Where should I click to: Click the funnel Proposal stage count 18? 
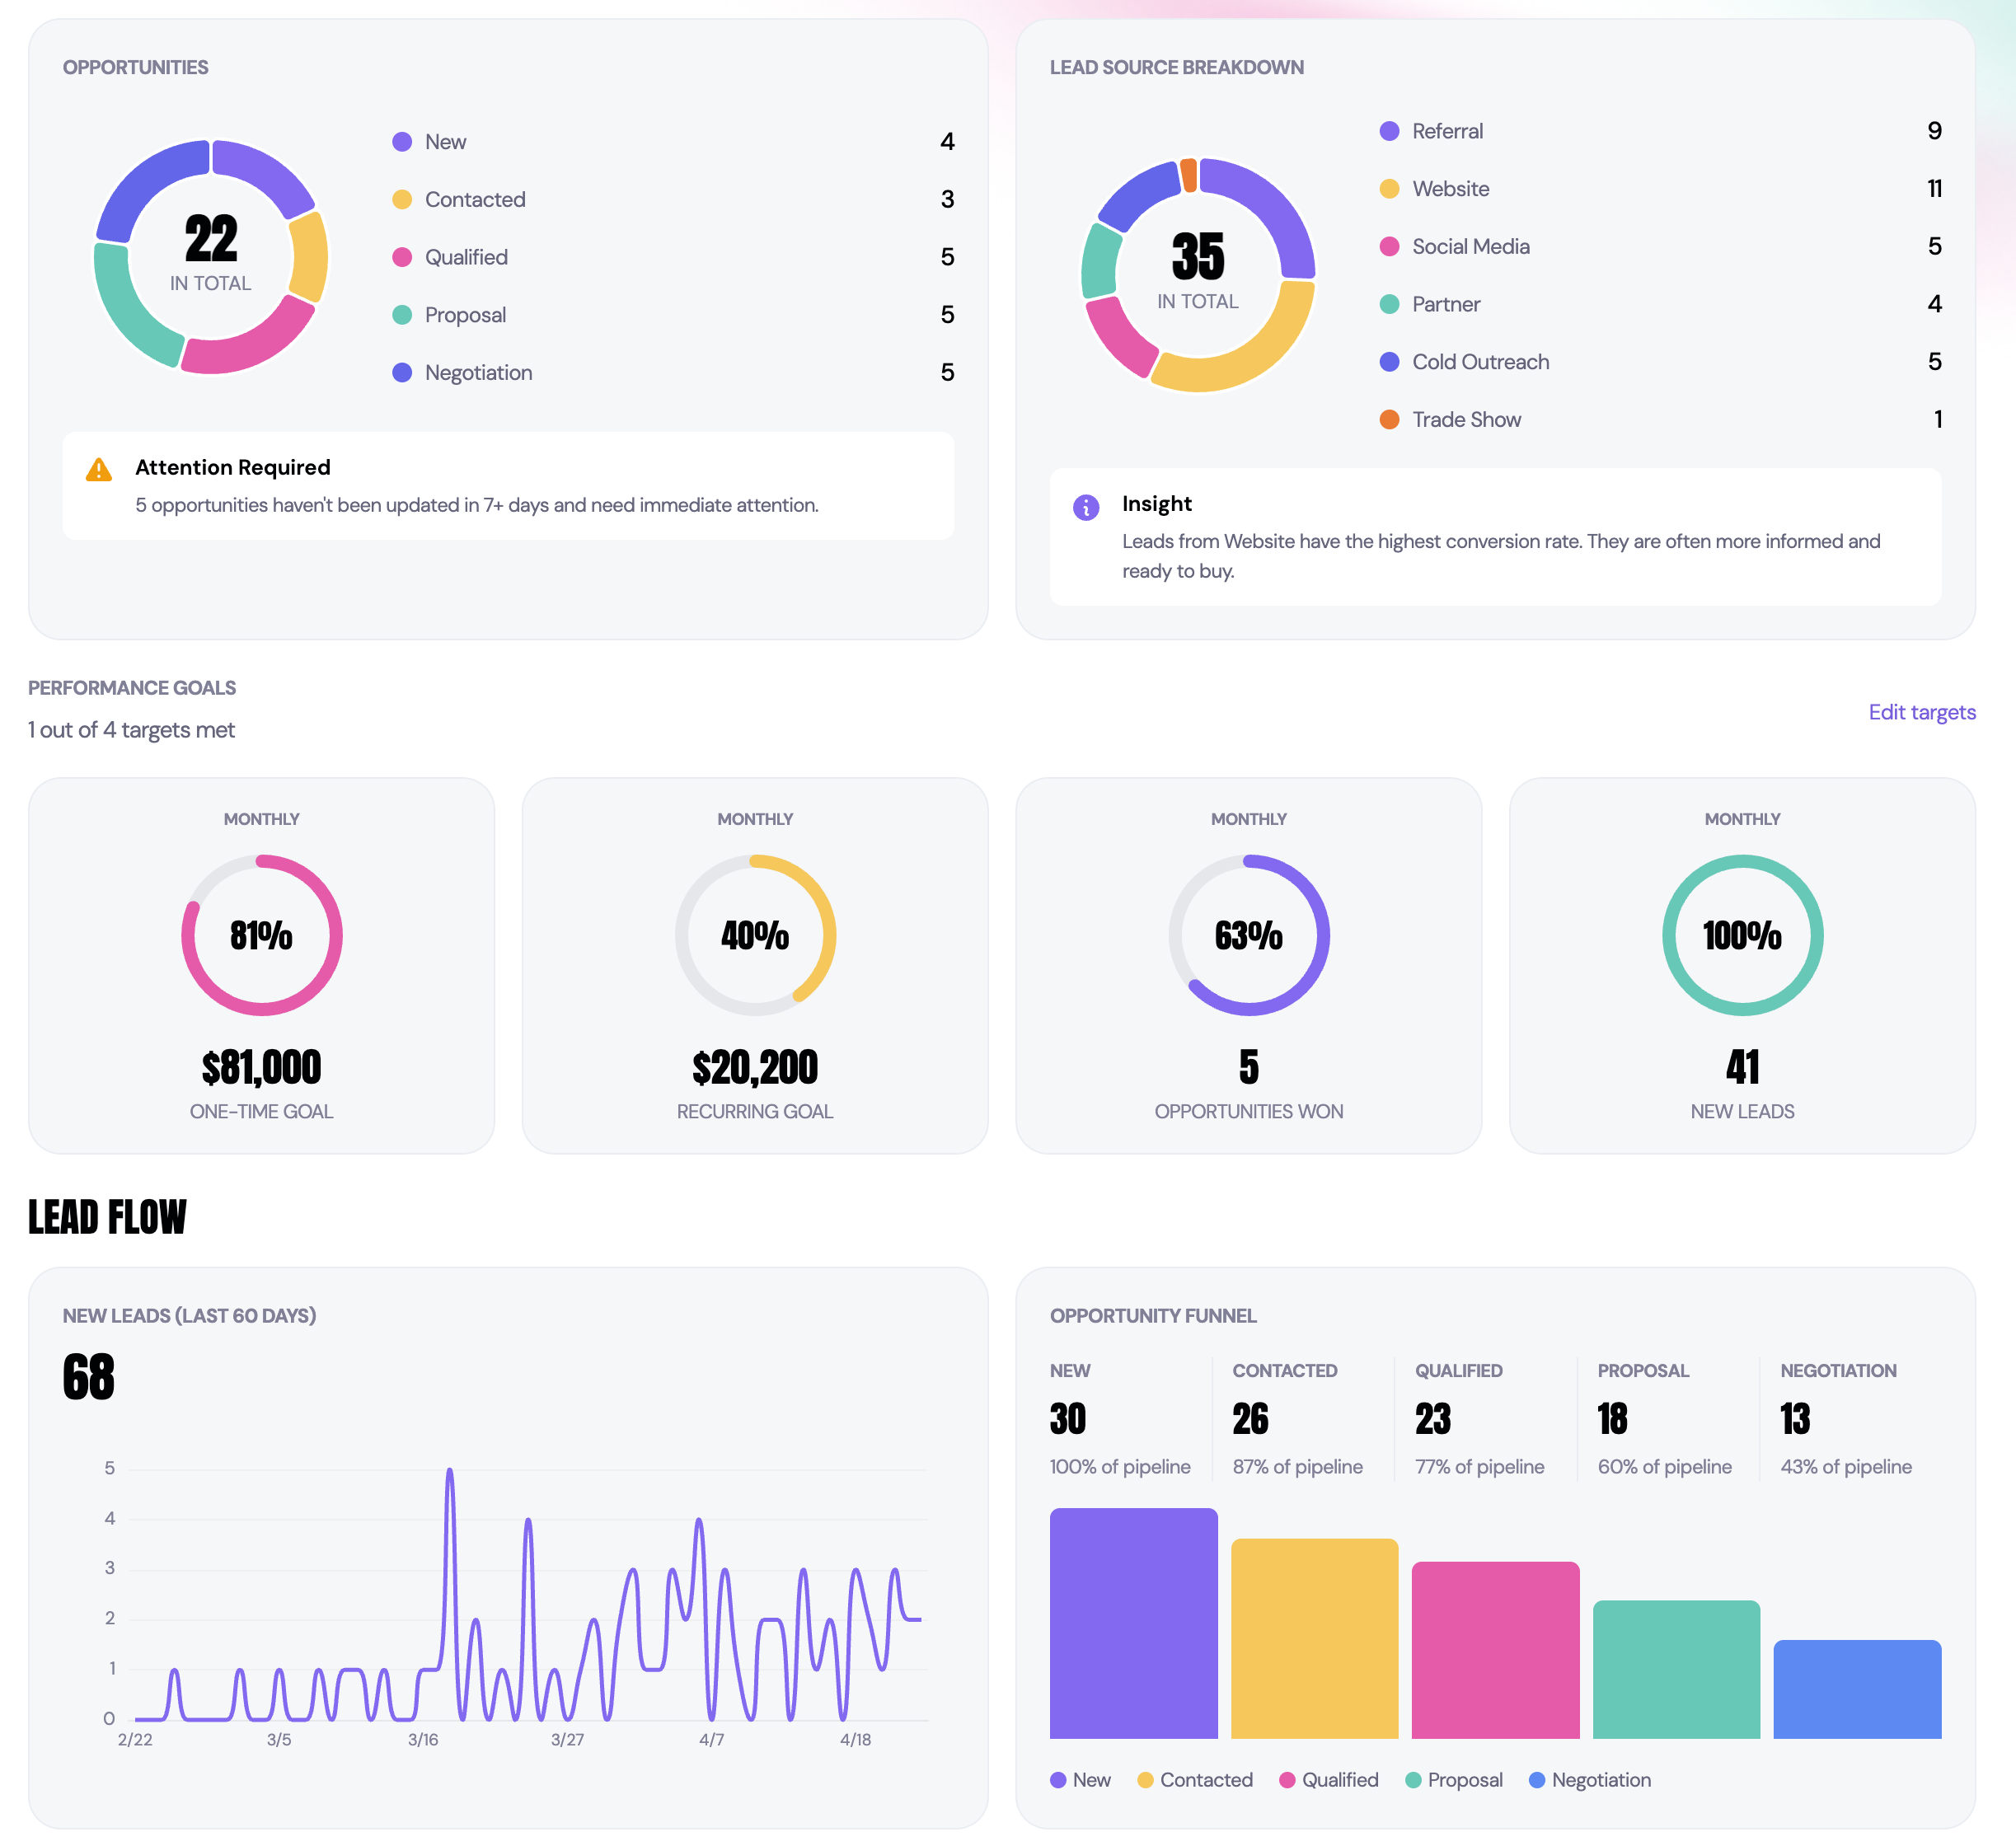coord(1613,1418)
